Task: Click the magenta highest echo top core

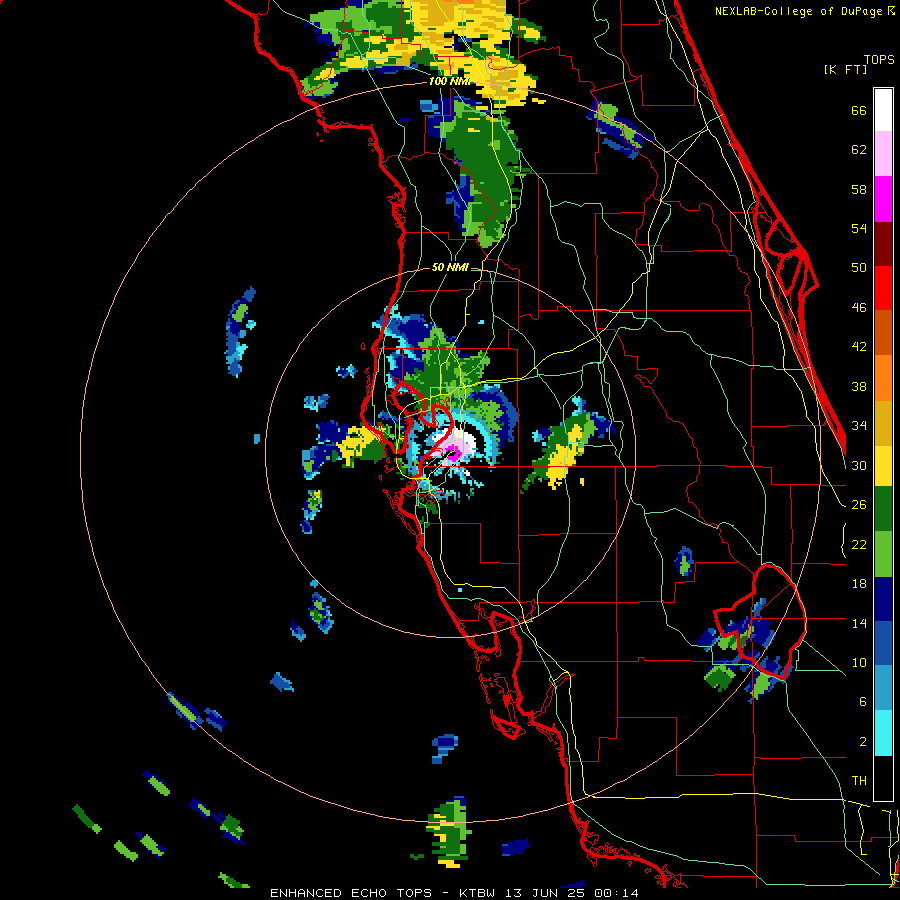Action: coord(453,453)
